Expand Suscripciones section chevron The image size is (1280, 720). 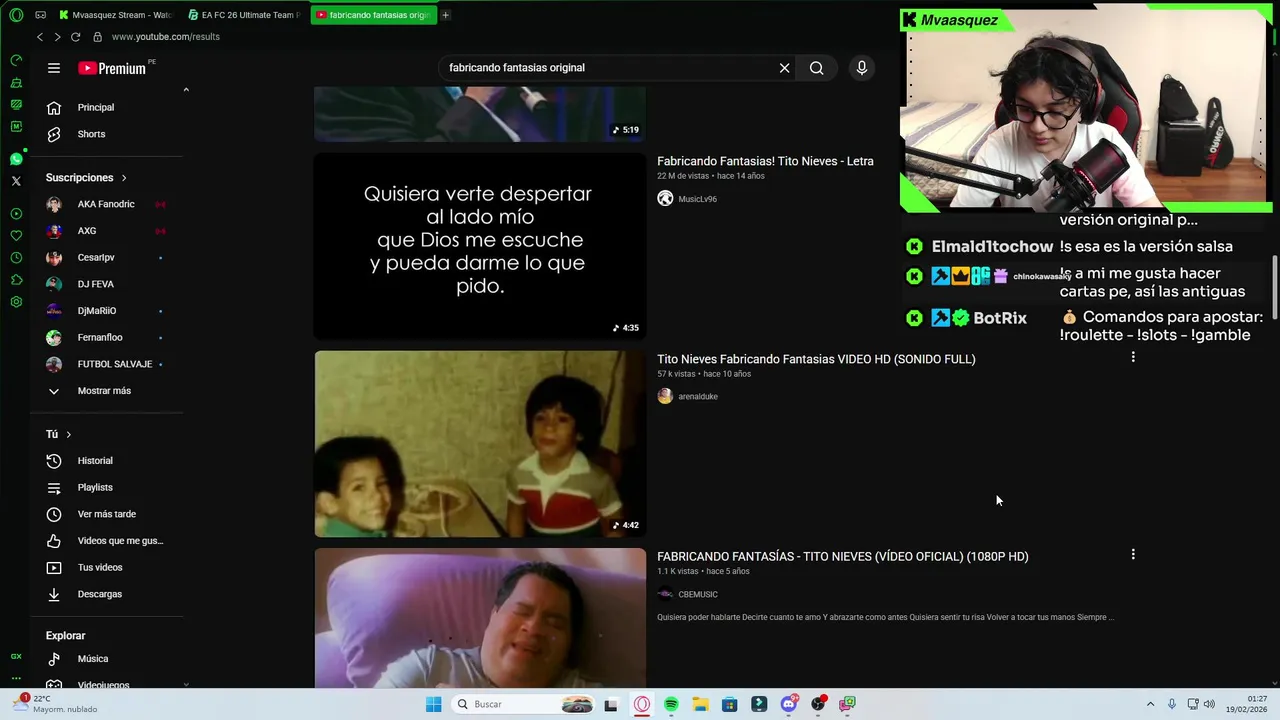[124, 178]
